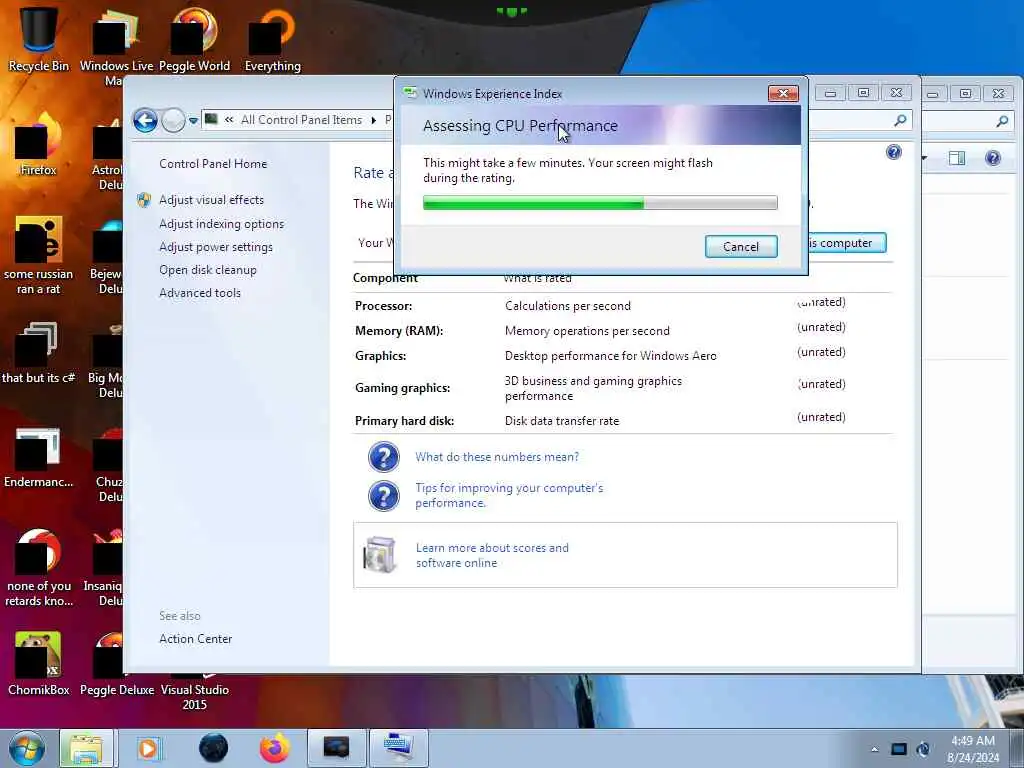The height and width of the screenshot is (768, 1024).
Task: Close the Windows Experience Index dialog
Action: [783, 93]
